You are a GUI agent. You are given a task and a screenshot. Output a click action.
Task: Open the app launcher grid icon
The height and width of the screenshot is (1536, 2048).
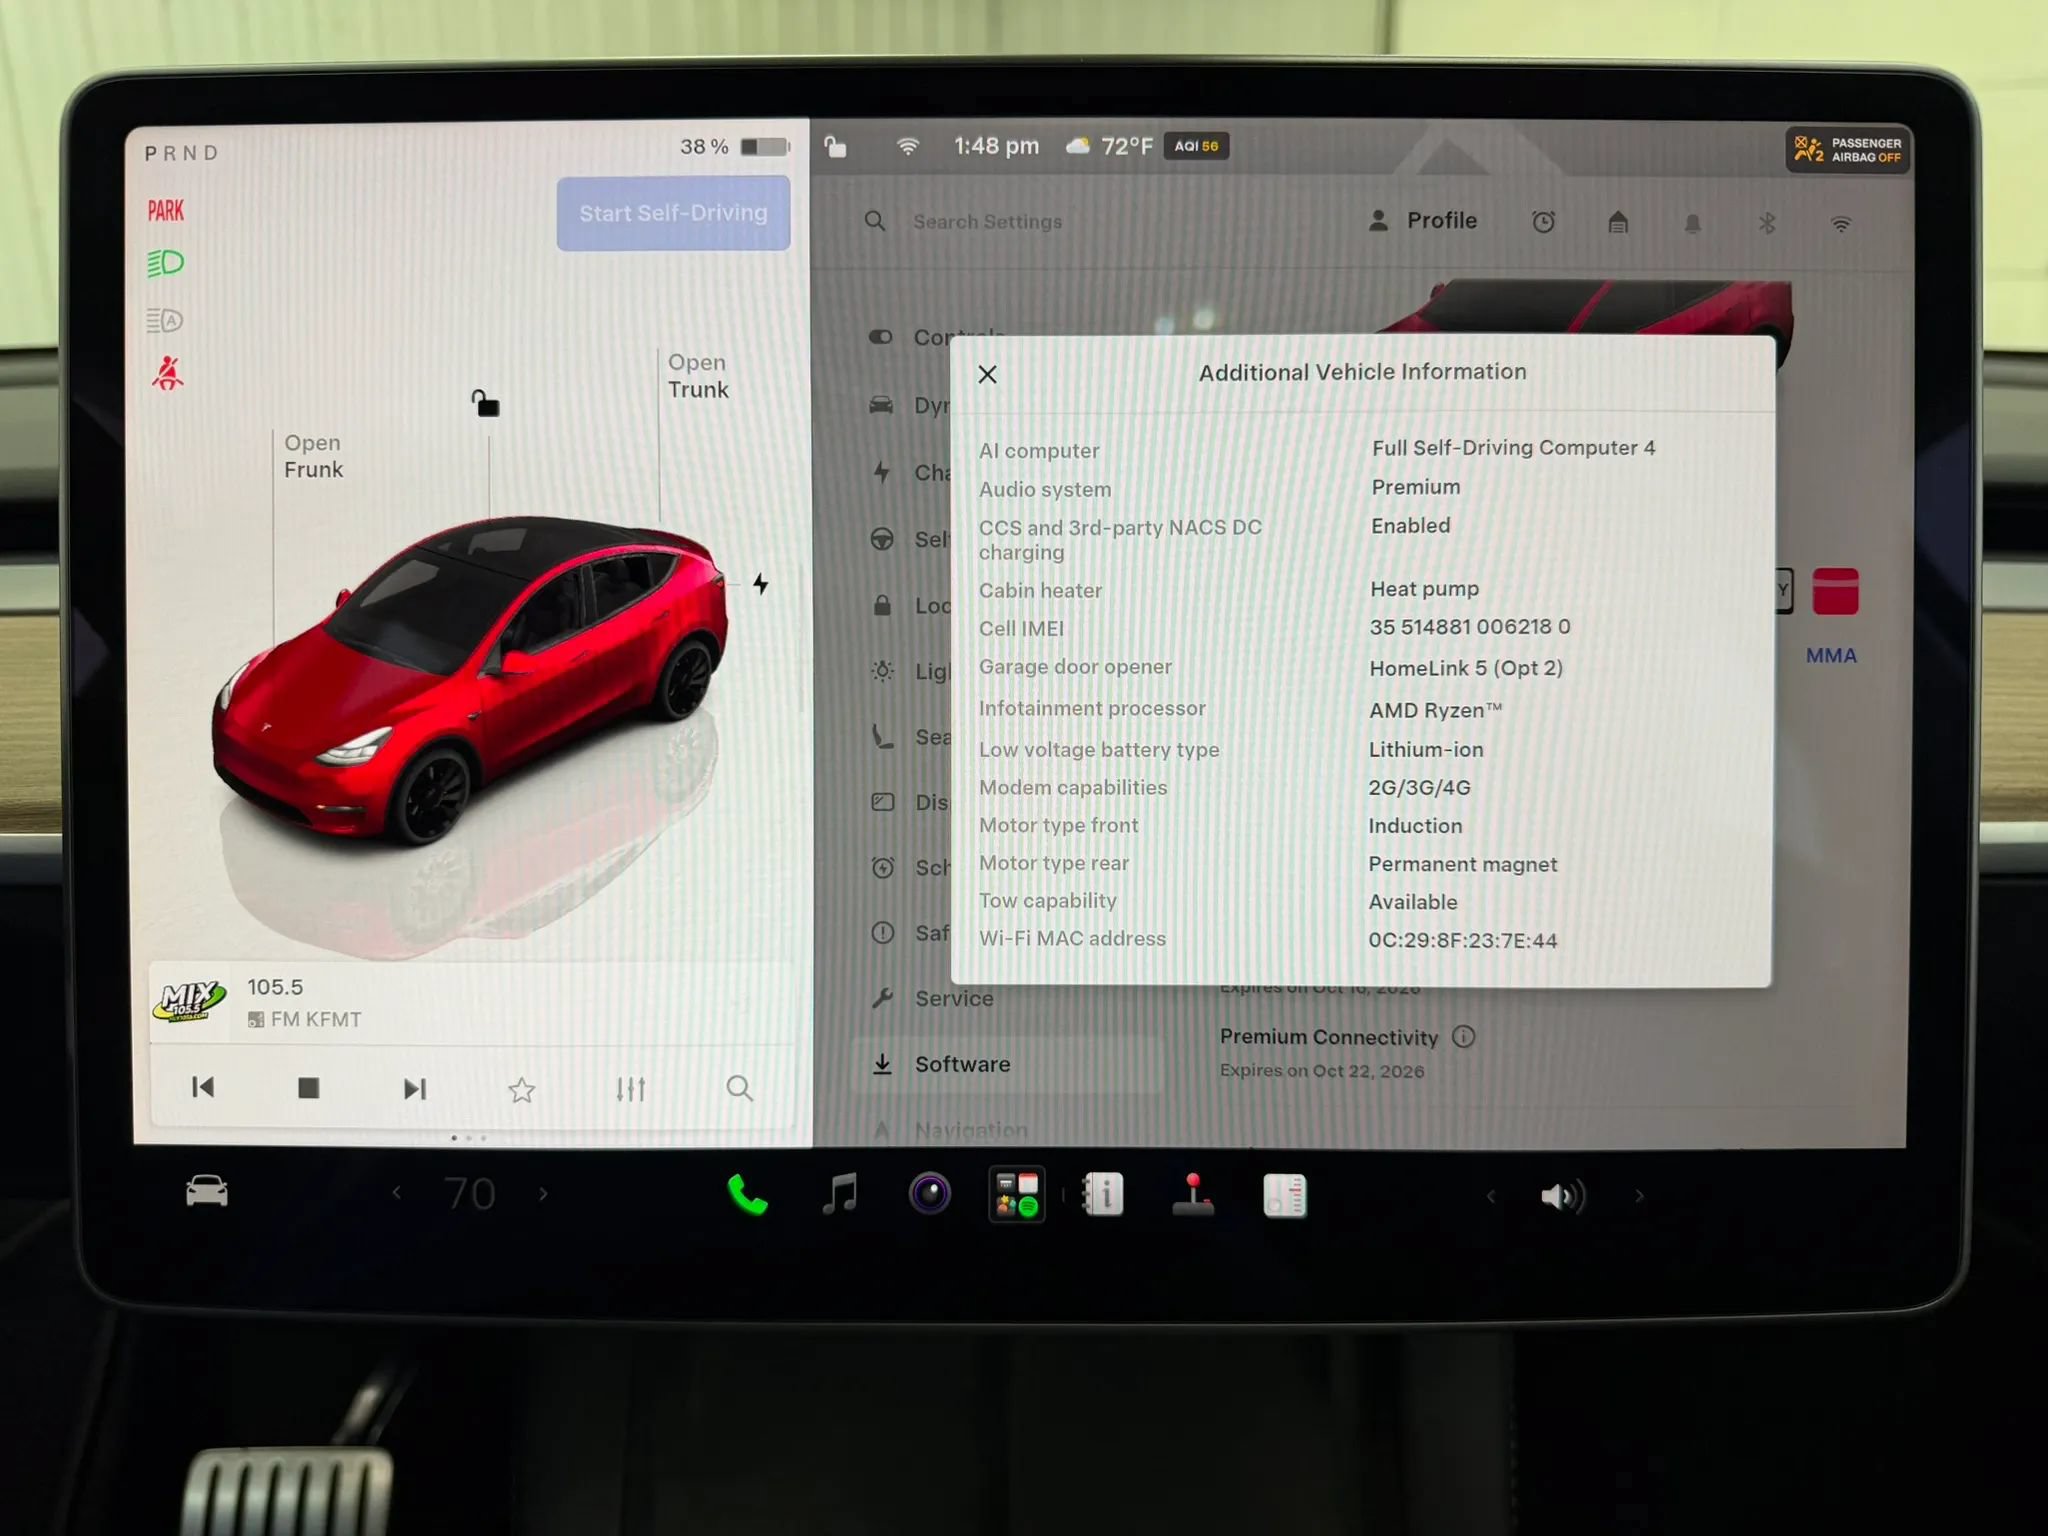[x=1017, y=1194]
